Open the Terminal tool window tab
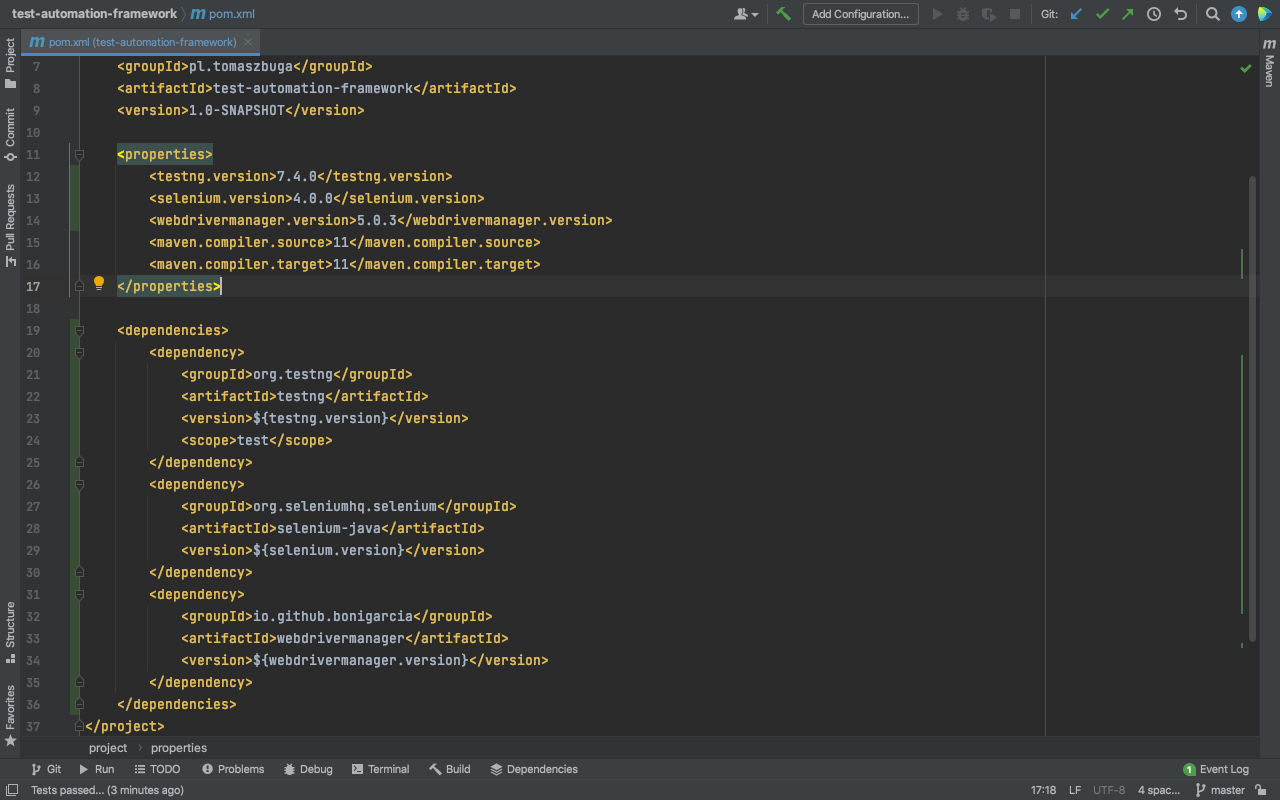 coord(380,769)
